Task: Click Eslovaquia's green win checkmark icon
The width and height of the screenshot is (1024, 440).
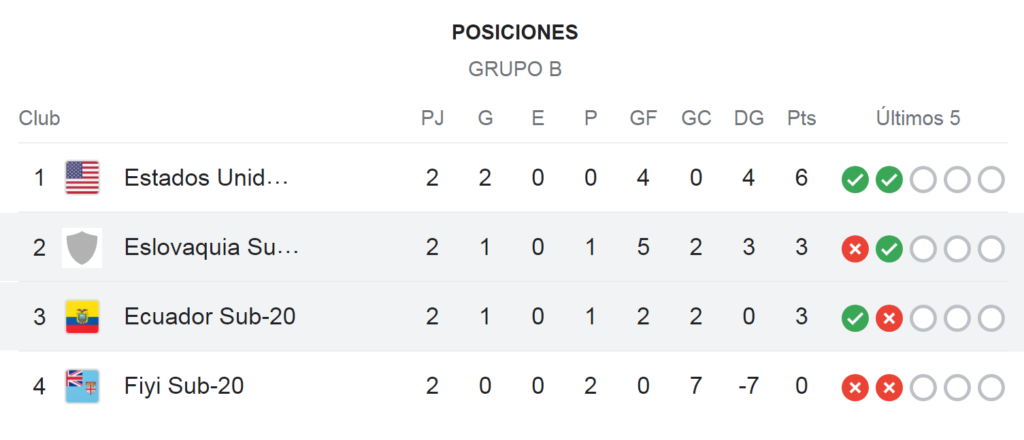Action: click(889, 249)
